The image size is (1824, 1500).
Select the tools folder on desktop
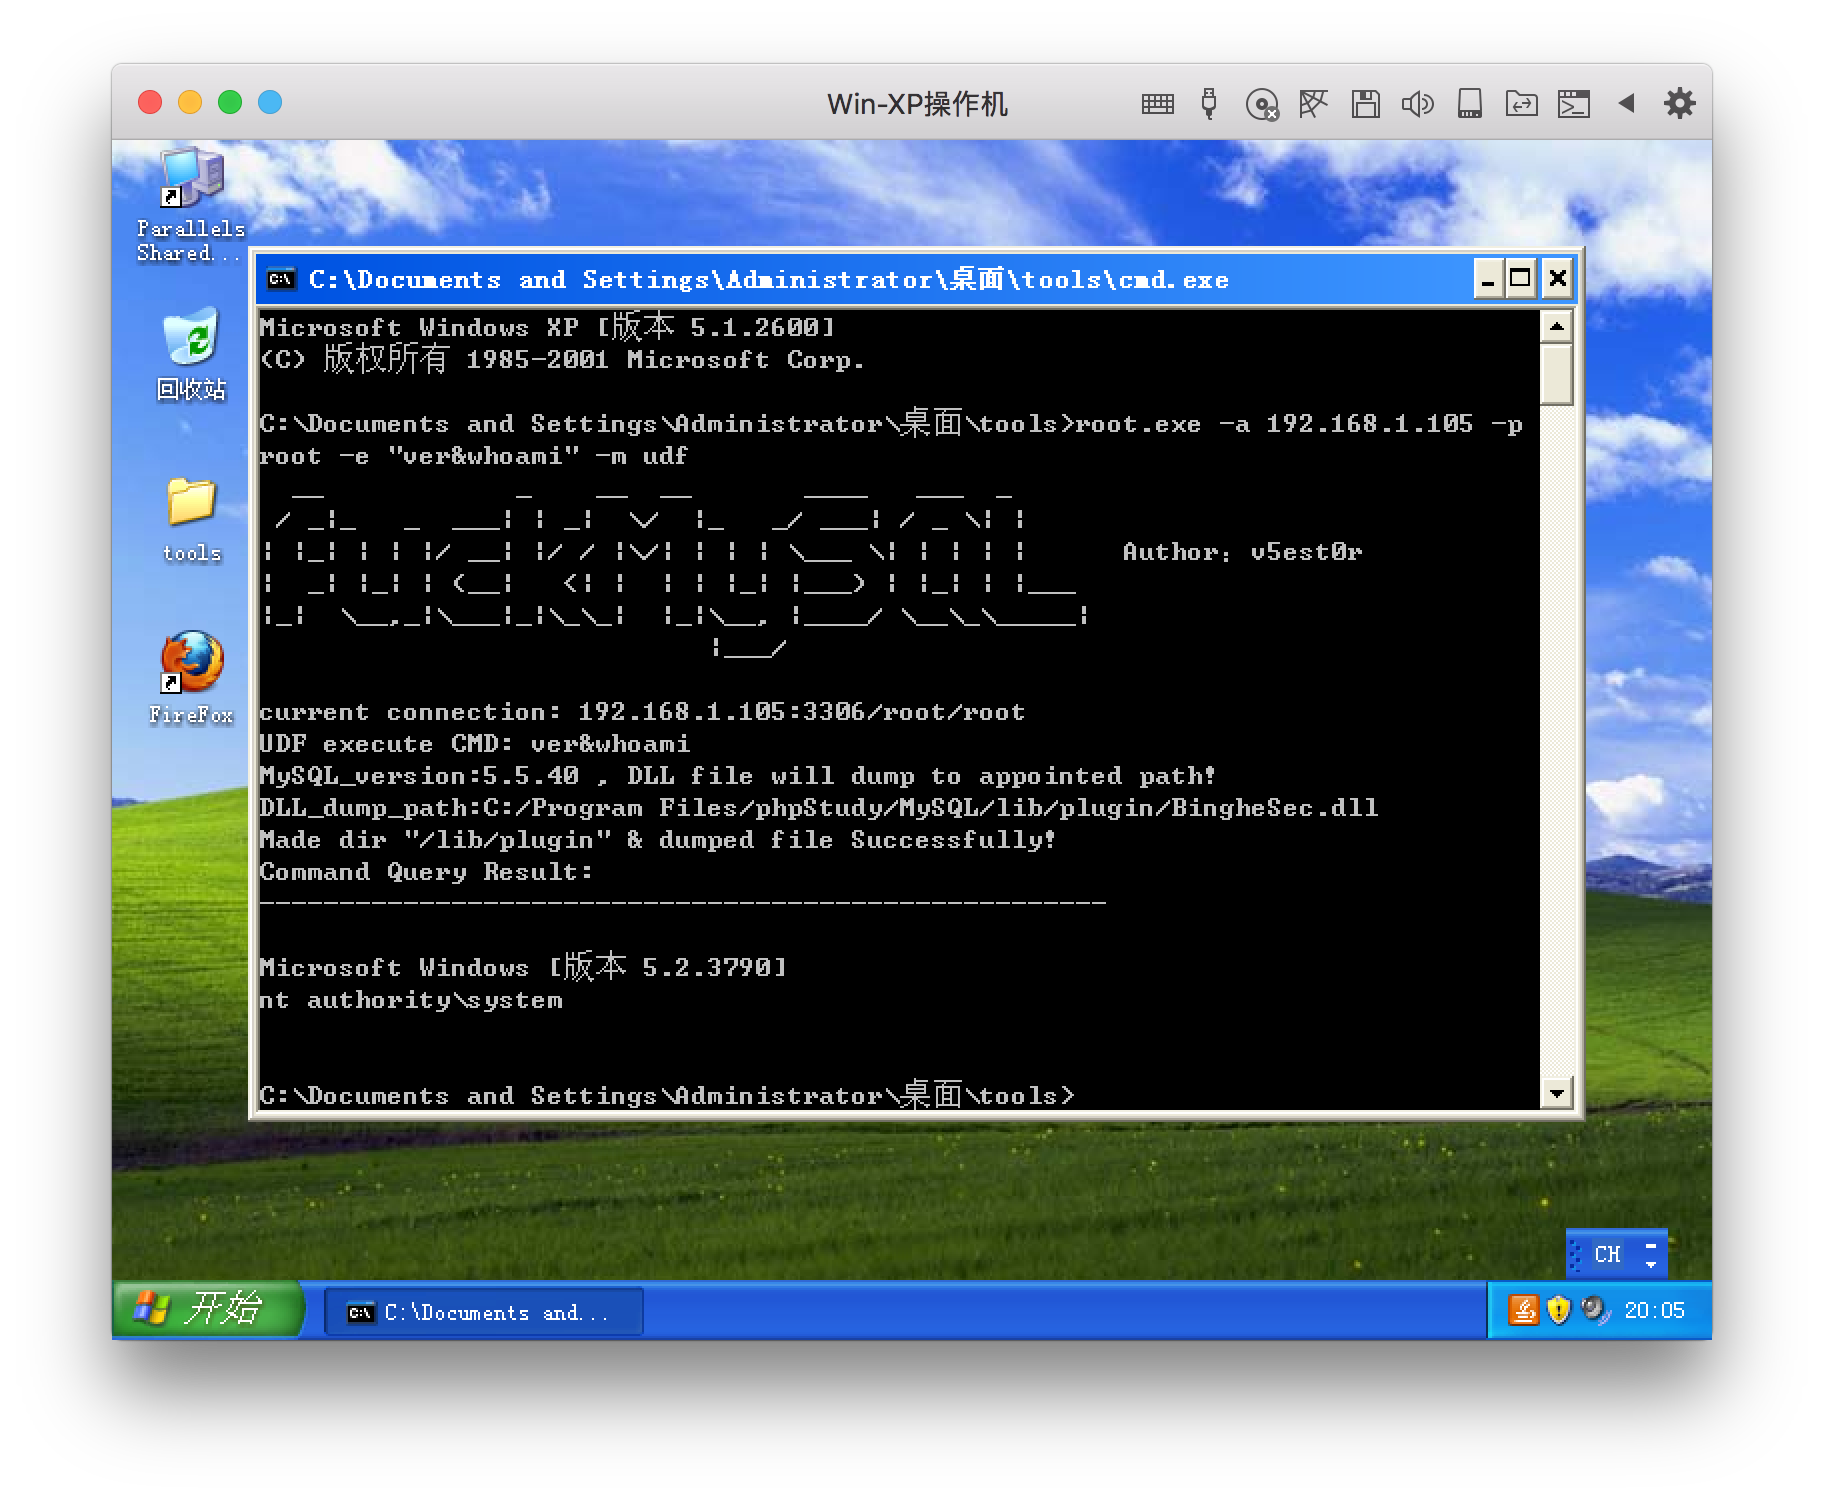click(x=191, y=520)
